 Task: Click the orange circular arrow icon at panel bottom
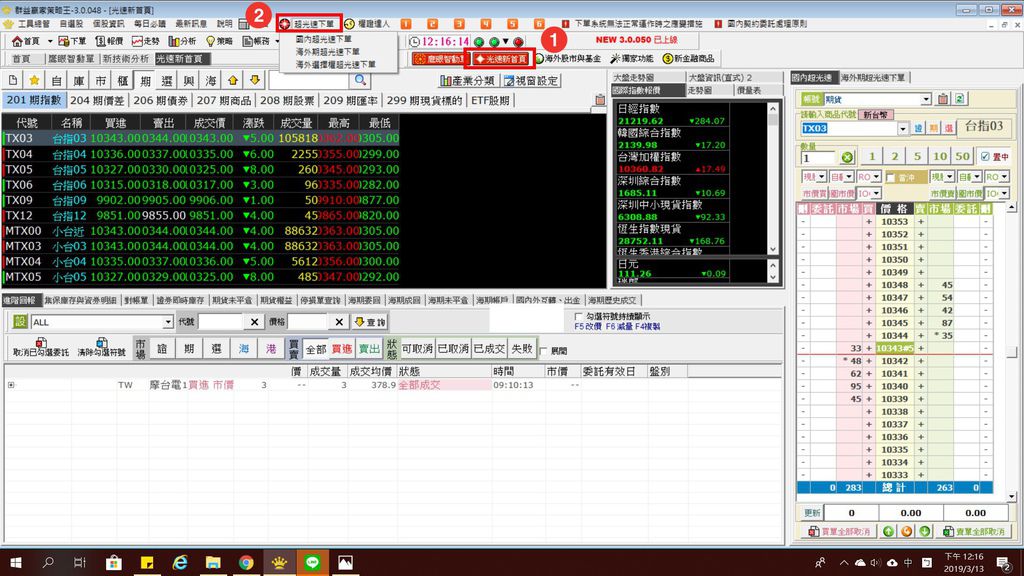tap(906, 532)
